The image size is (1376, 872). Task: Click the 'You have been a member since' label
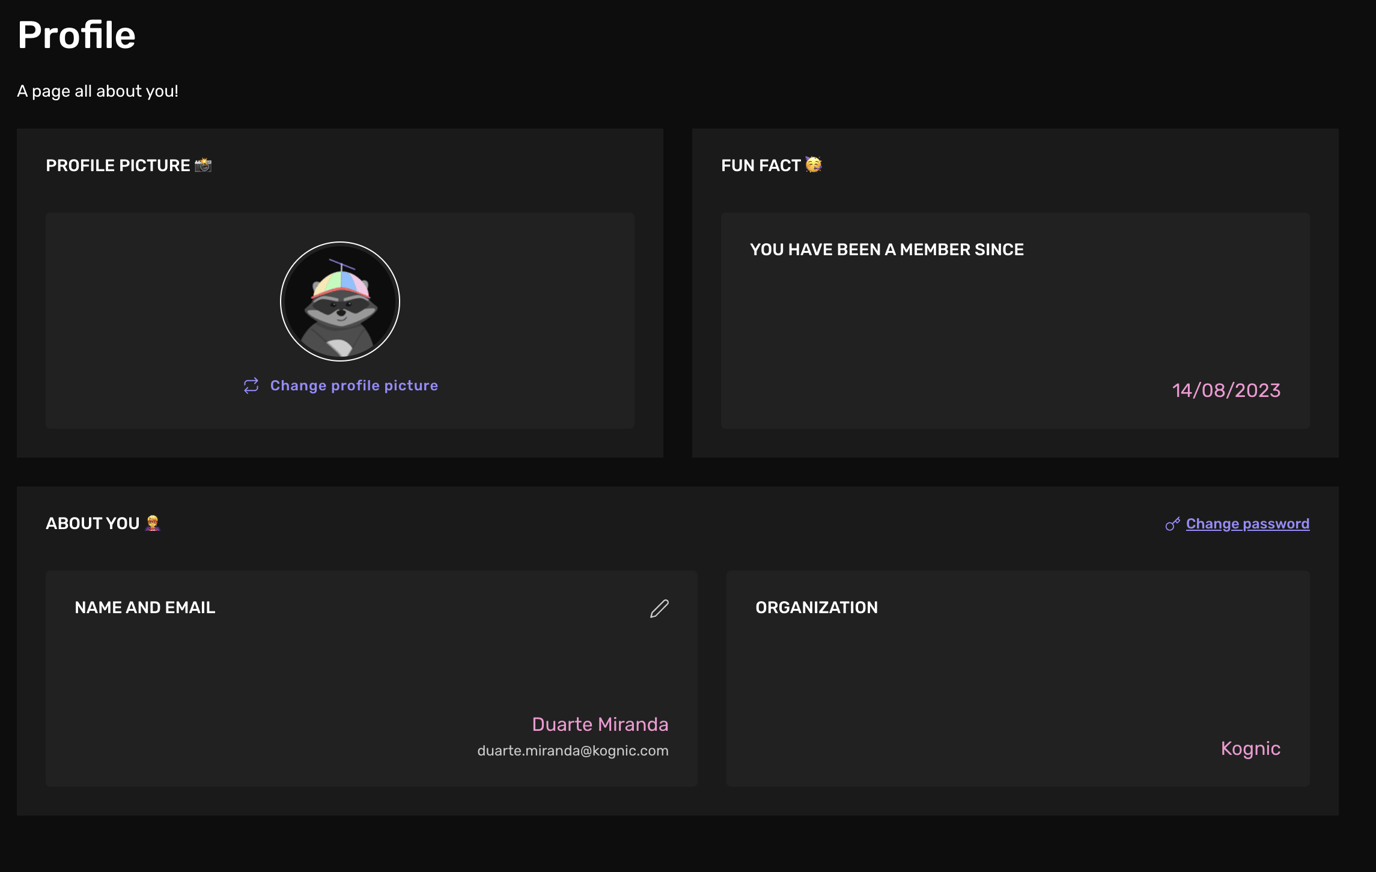tap(886, 250)
